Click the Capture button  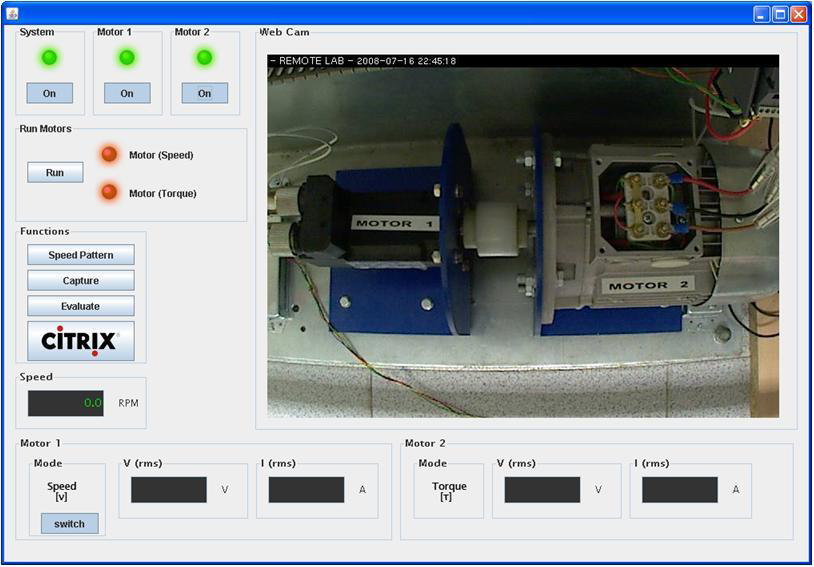point(80,281)
